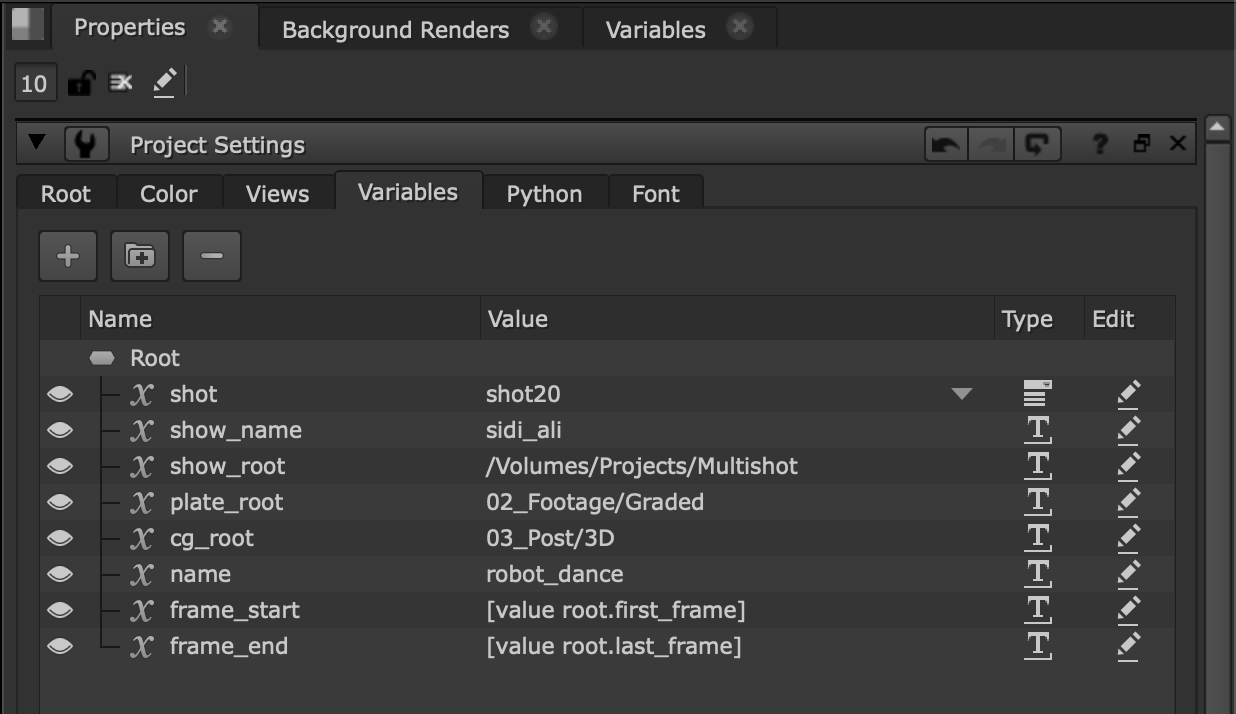Open help via the question mark icon
1236x714 pixels.
point(1098,143)
